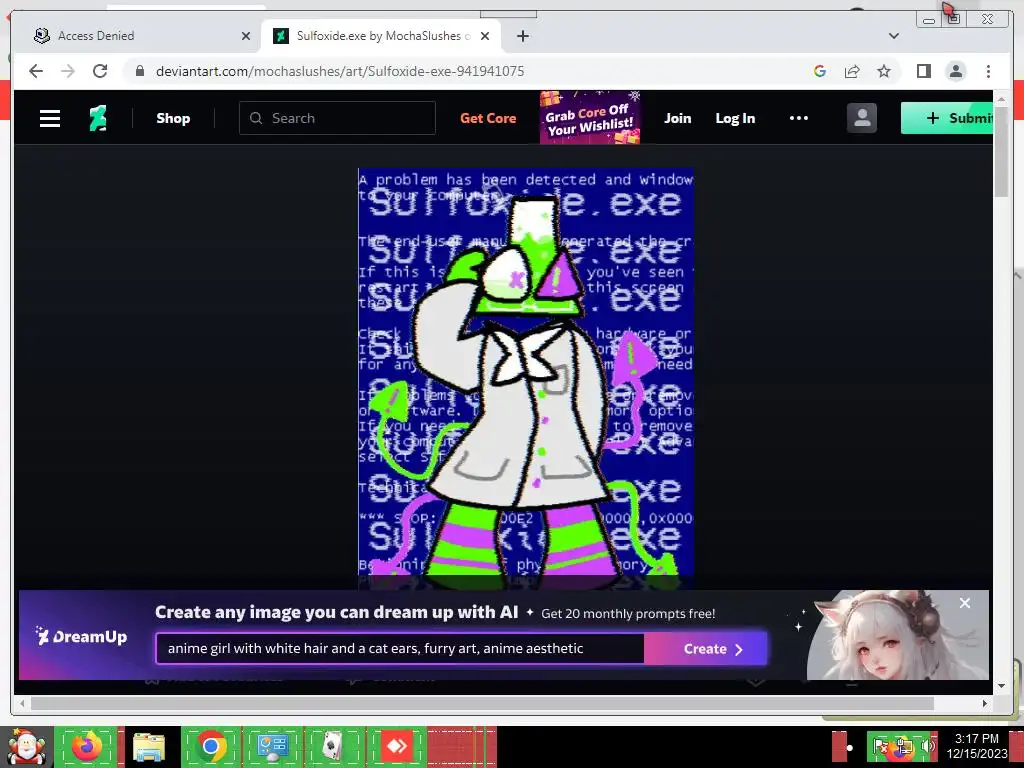Go back to the previous page
The image size is (1024, 768).
[36, 71]
